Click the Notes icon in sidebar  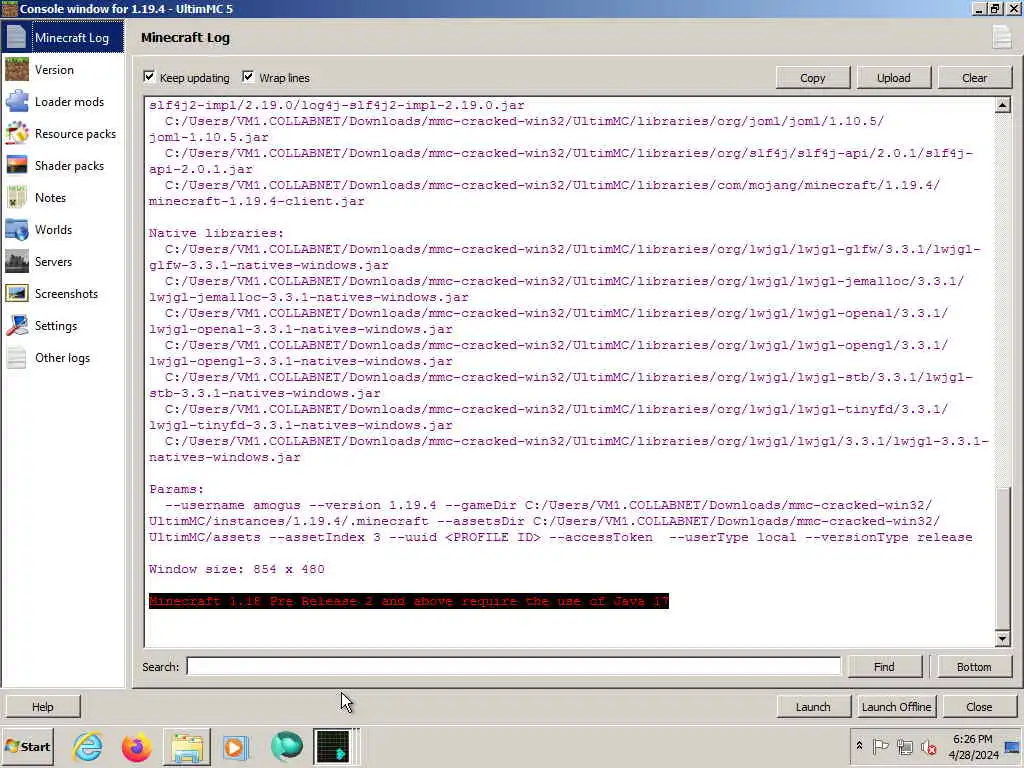click(16, 197)
